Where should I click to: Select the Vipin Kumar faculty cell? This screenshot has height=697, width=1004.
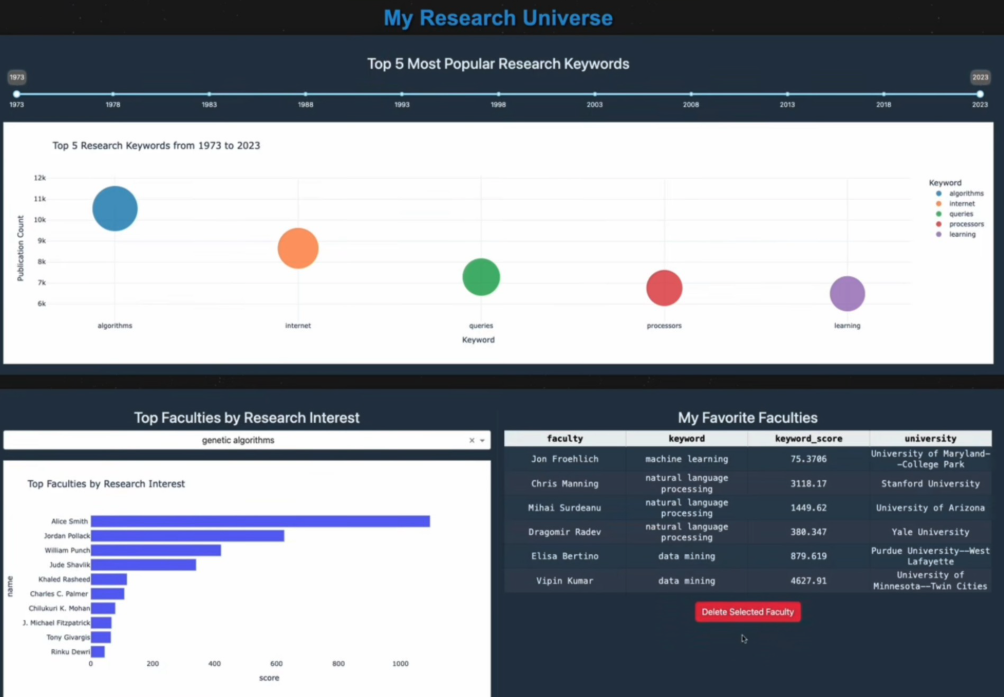[x=565, y=581]
